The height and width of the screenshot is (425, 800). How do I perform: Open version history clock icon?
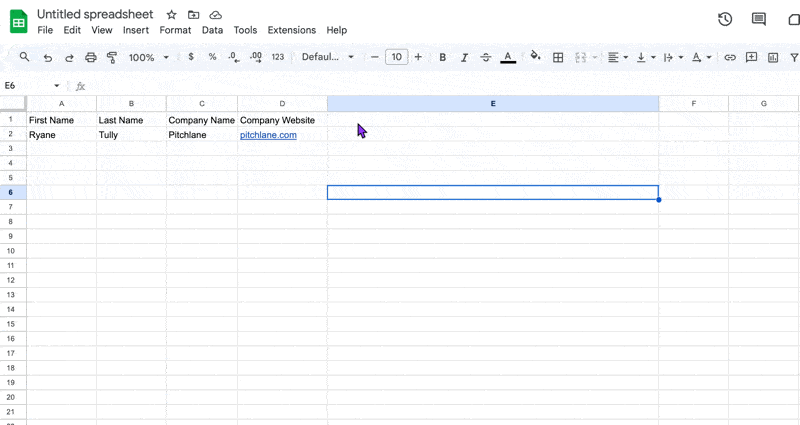725,19
